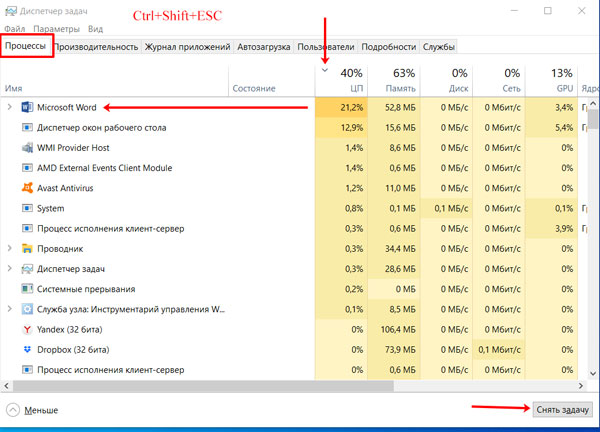Click the horizontal scrollbar right arrow
The image size is (600, 432).
(x=581, y=386)
